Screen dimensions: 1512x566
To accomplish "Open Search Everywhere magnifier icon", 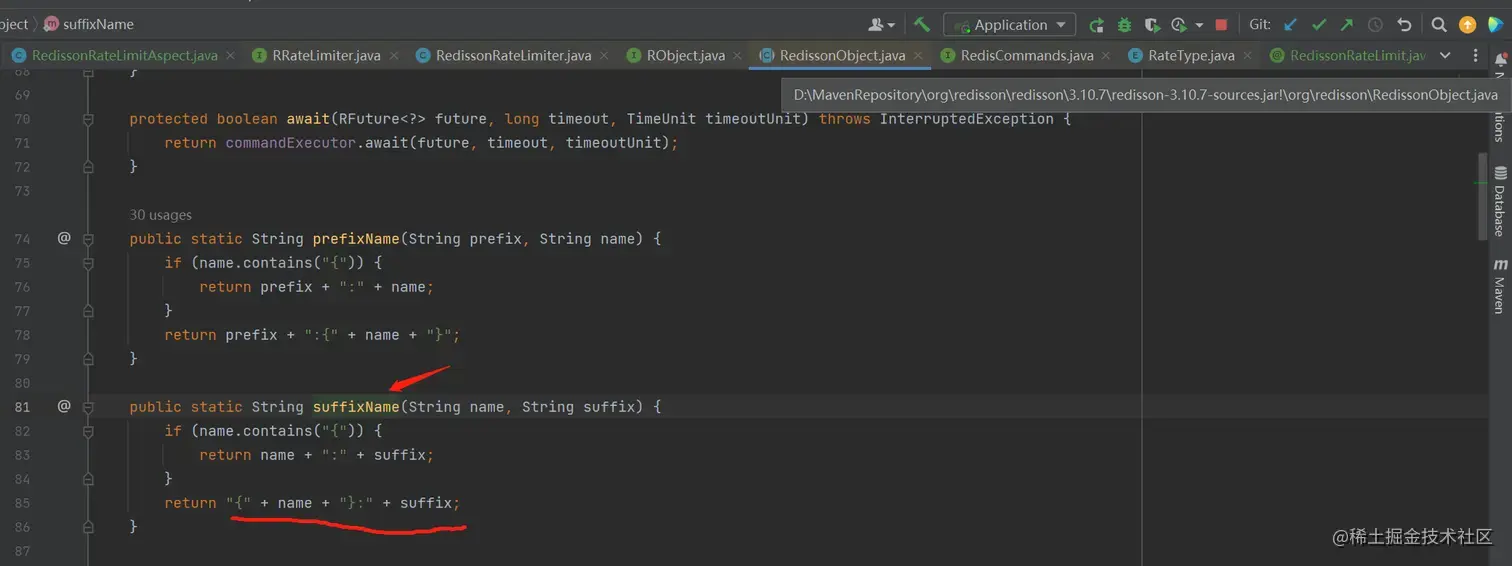I will click(1438, 25).
